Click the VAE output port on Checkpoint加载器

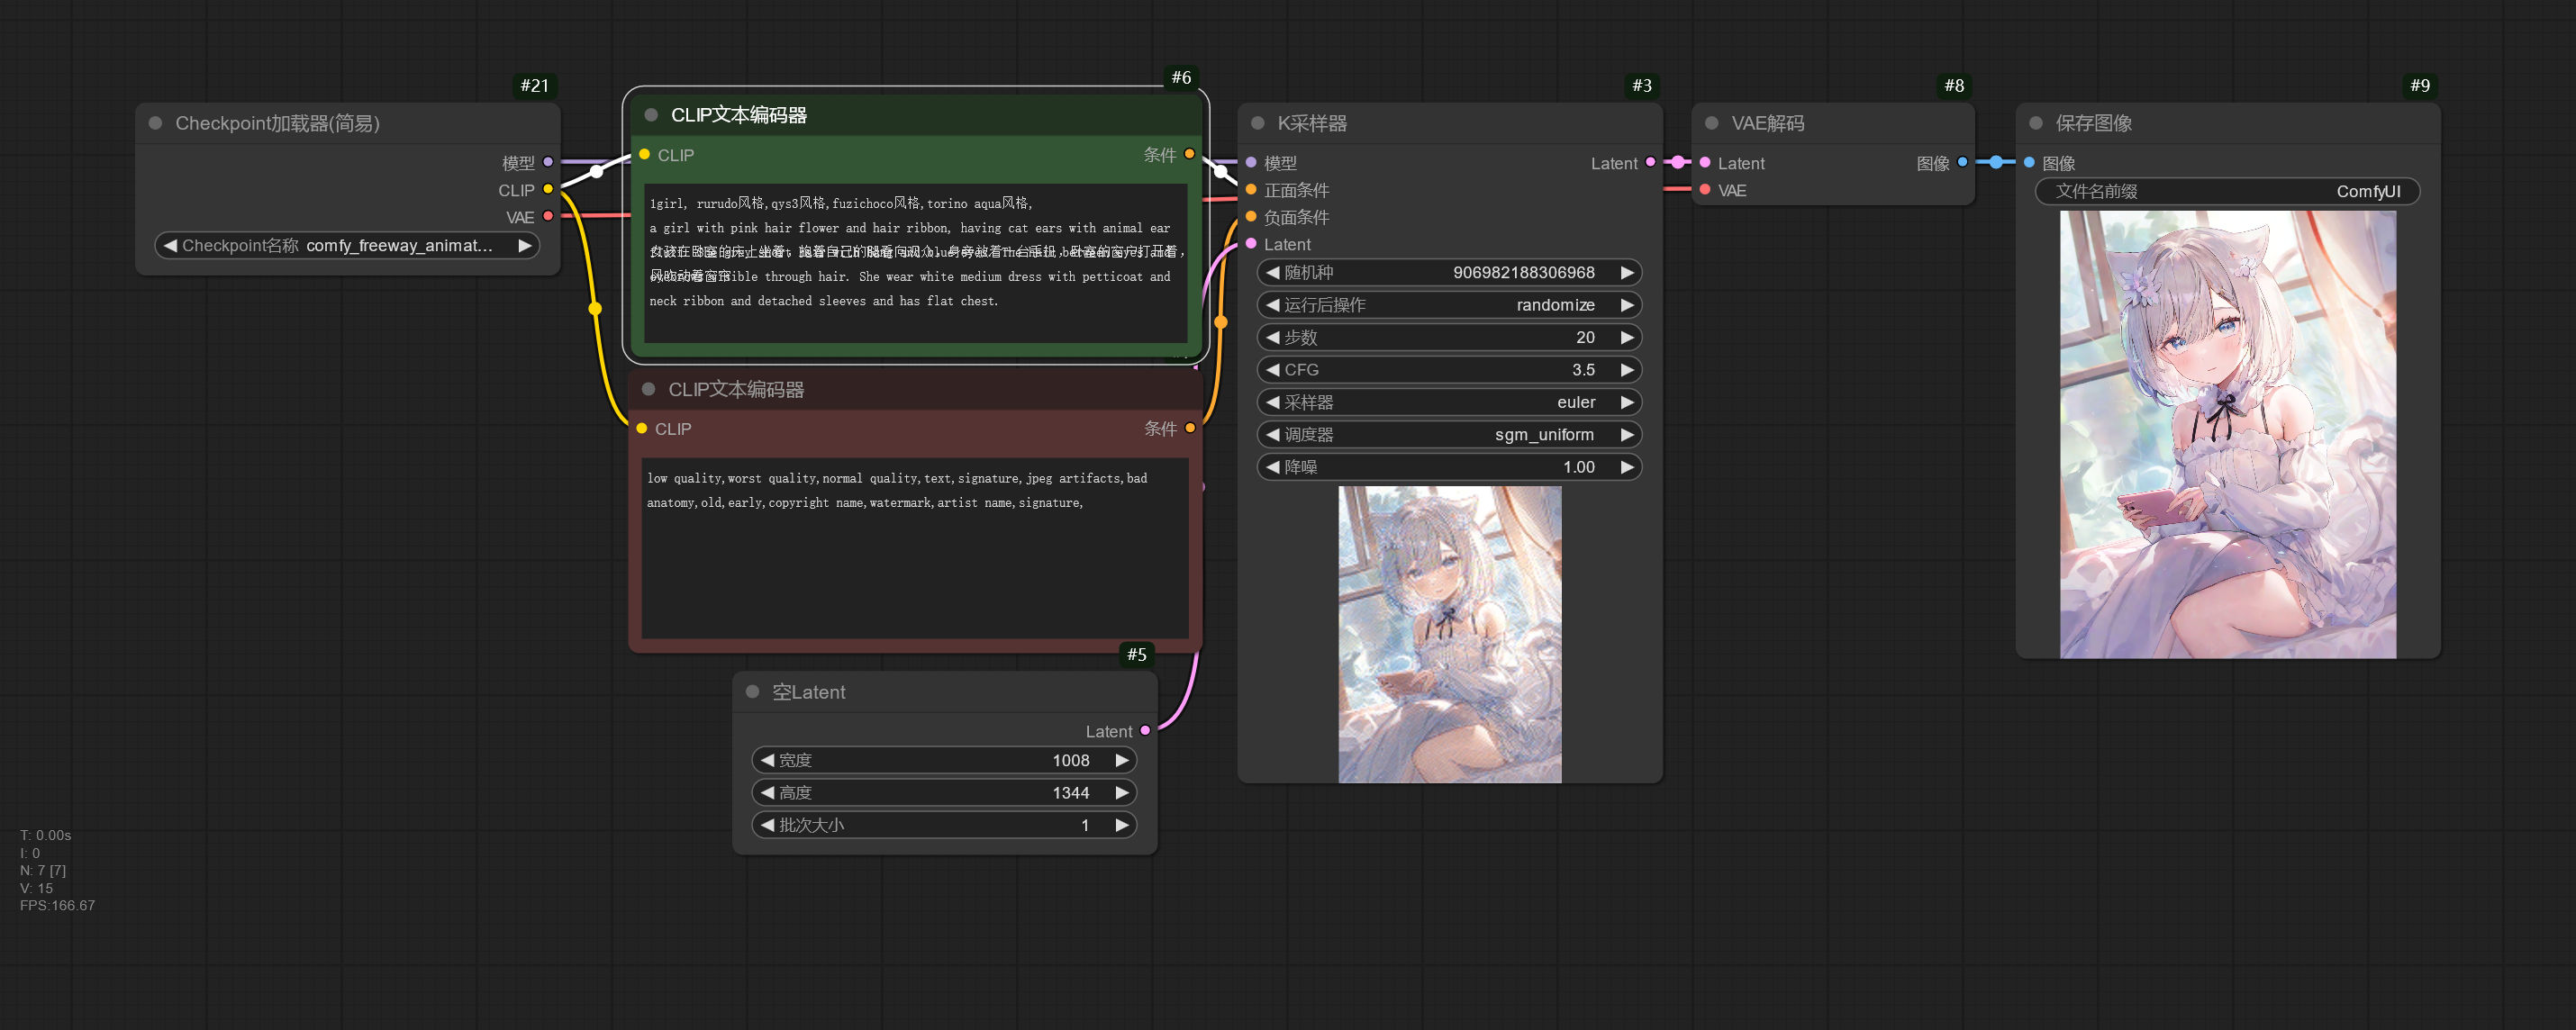pyautogui.click(x=546, y=216)
